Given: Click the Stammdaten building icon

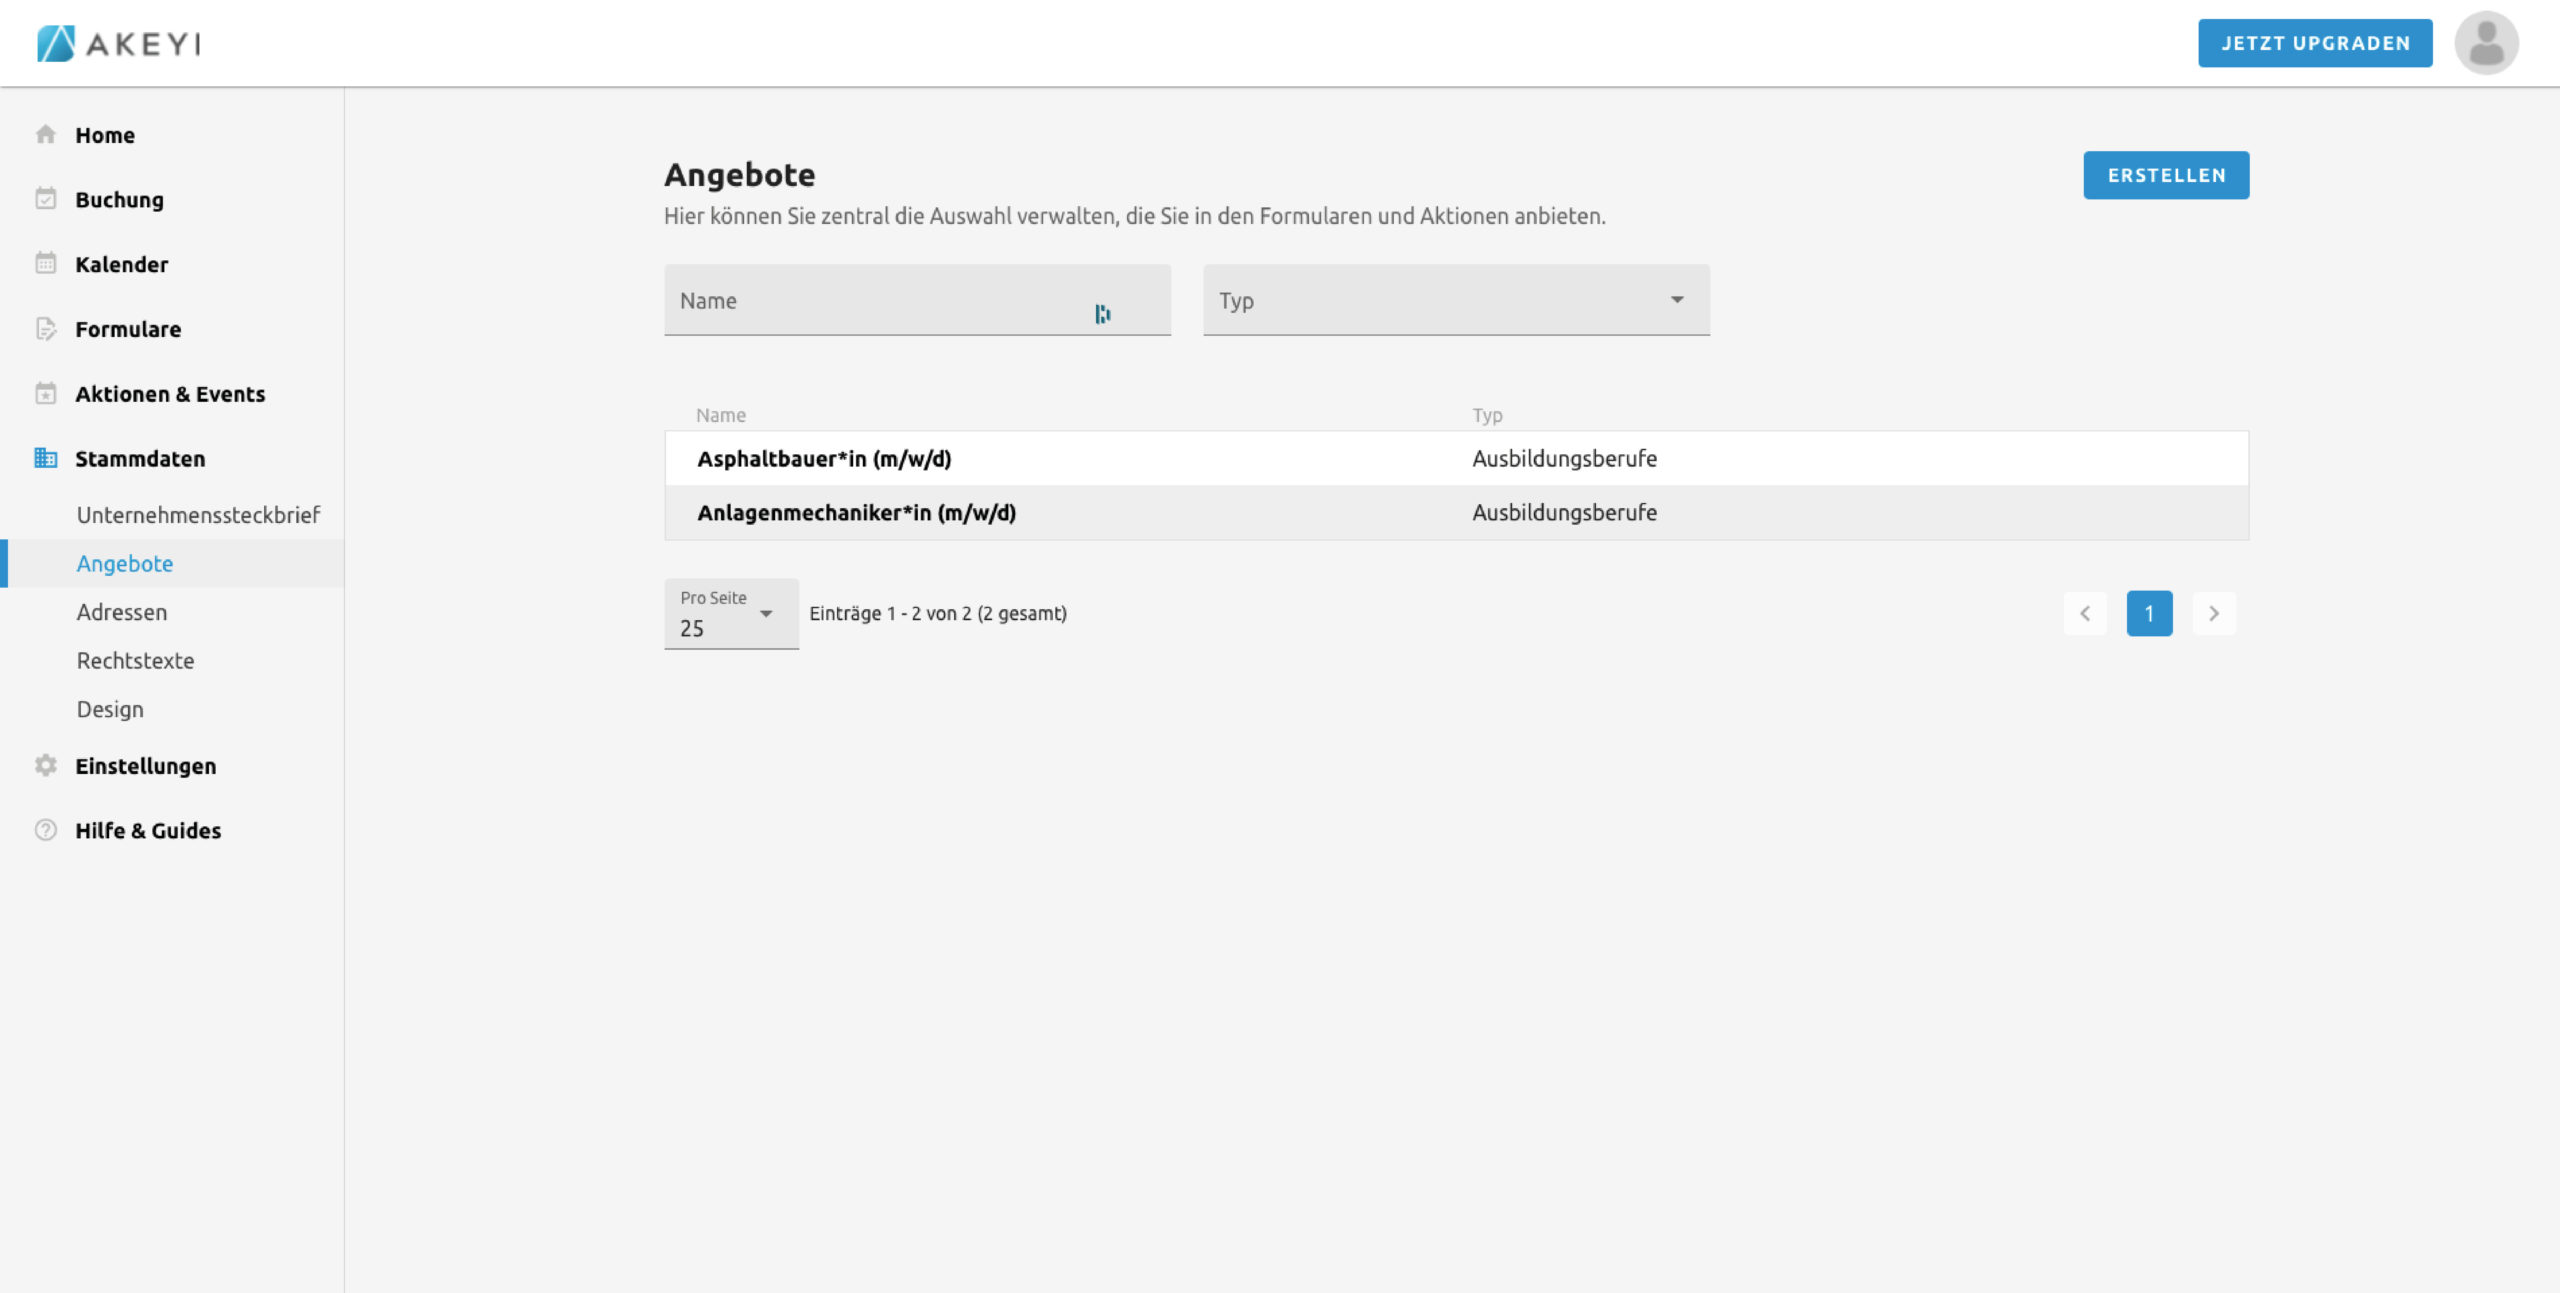Looking at the screenshot, I should 46,458.
